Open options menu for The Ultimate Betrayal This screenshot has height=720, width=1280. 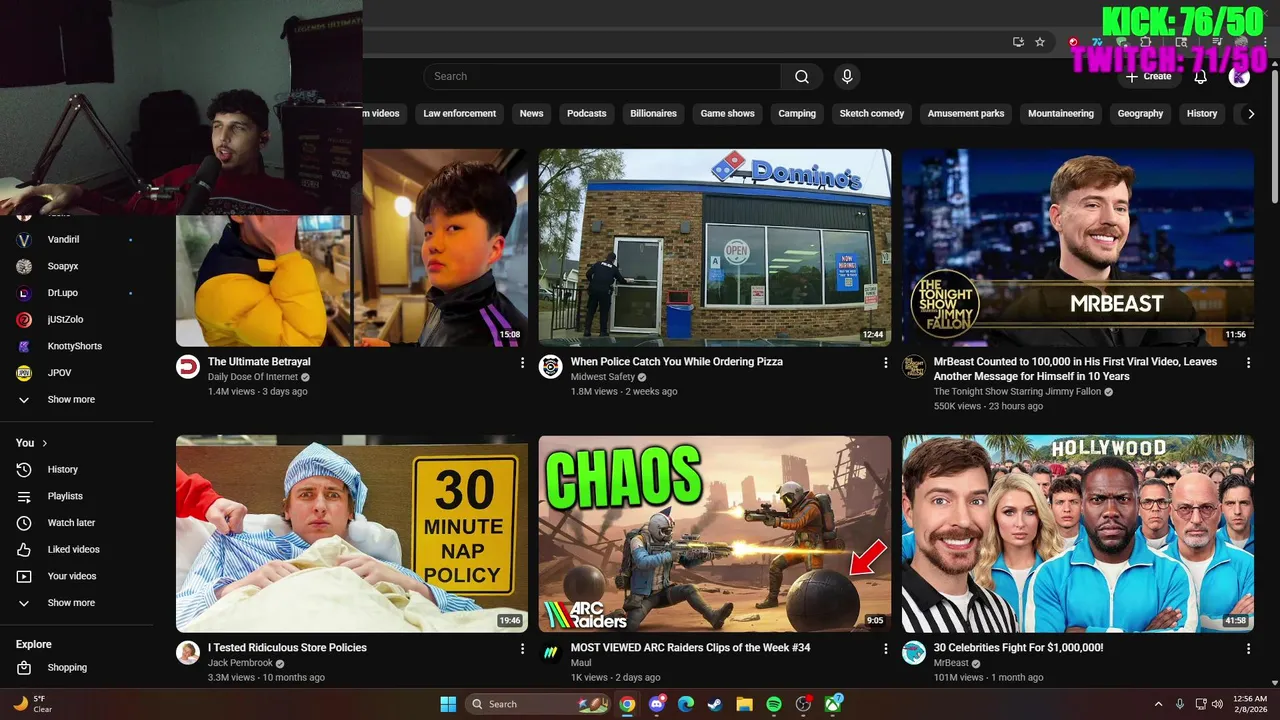[x=522, y=363]
